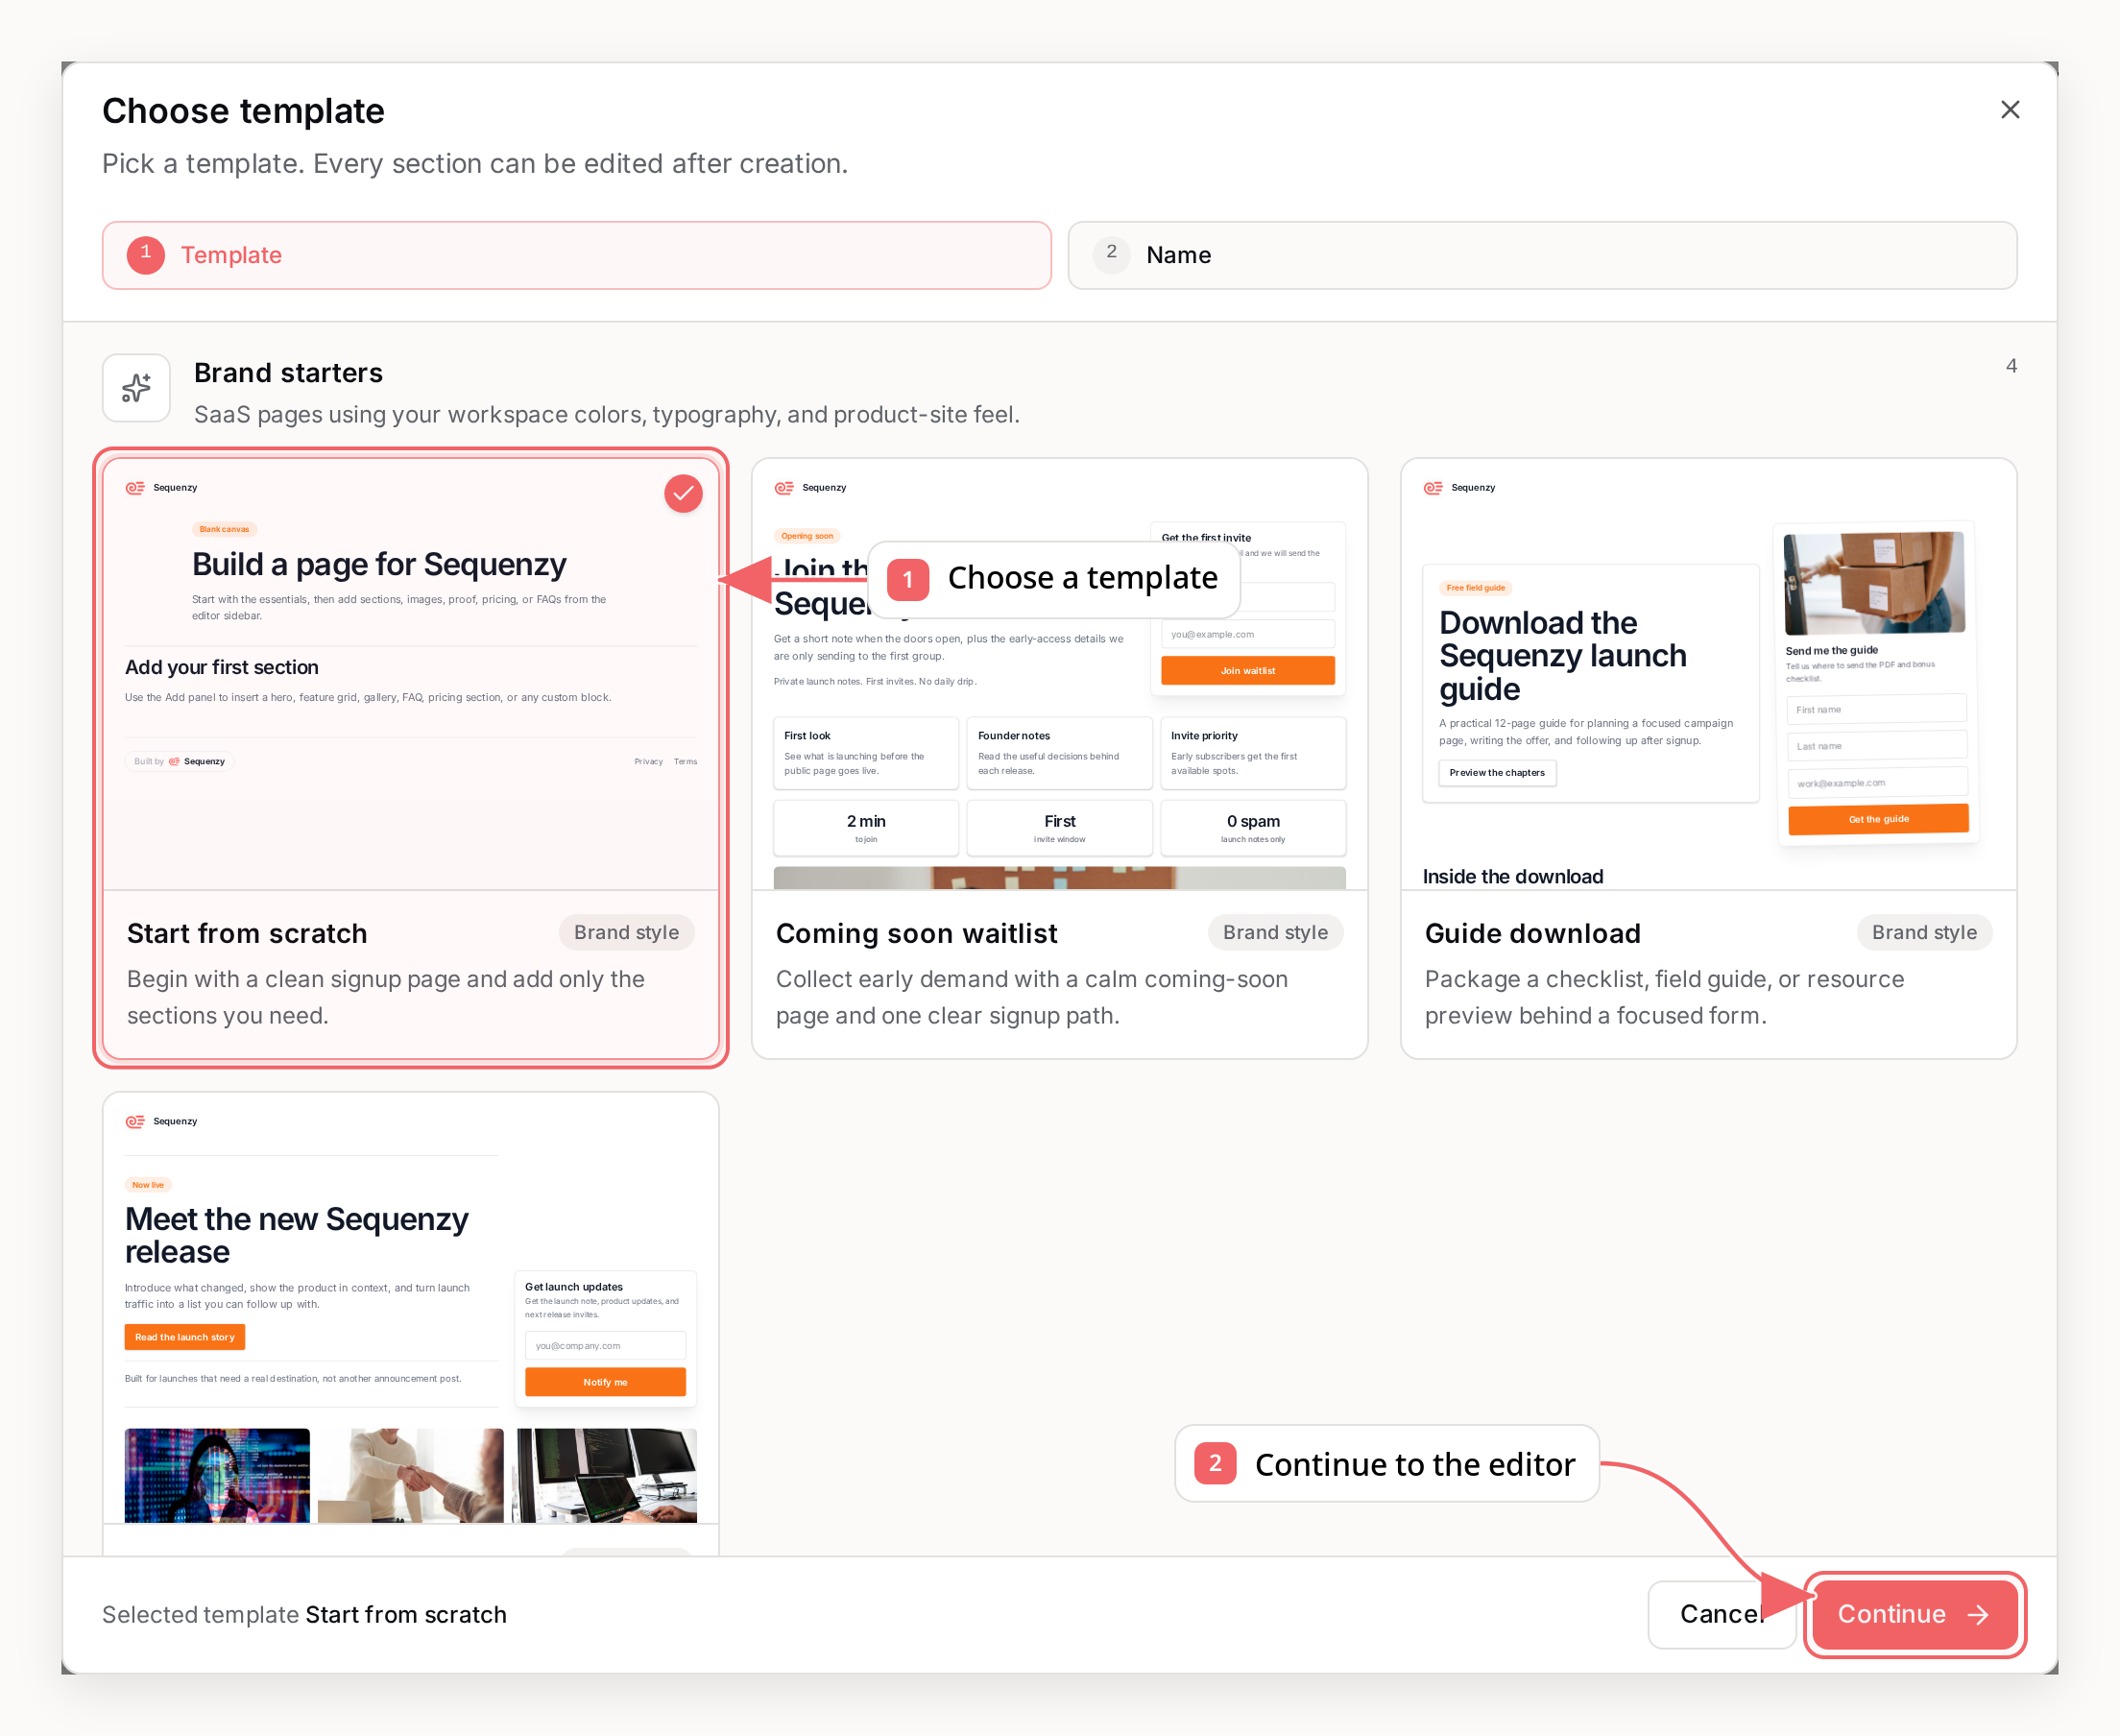2120x1736 pixels.
Task: Click the Opening soon tag in waitlist preview
Action: pos(807,536)
